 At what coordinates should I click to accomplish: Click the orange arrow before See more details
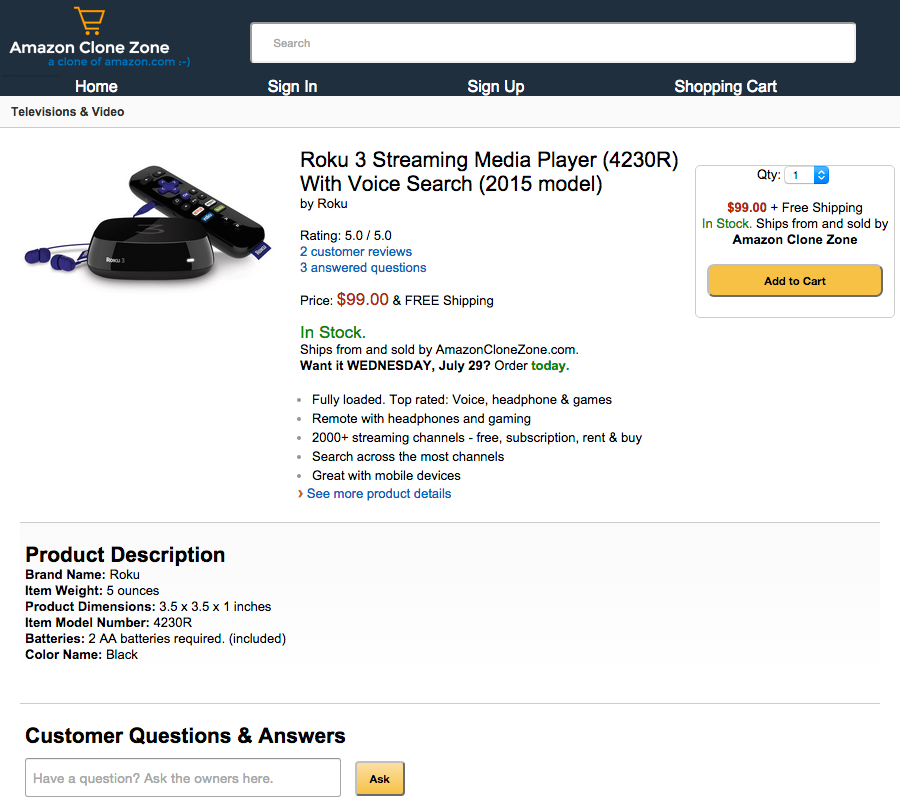[300, 494]
